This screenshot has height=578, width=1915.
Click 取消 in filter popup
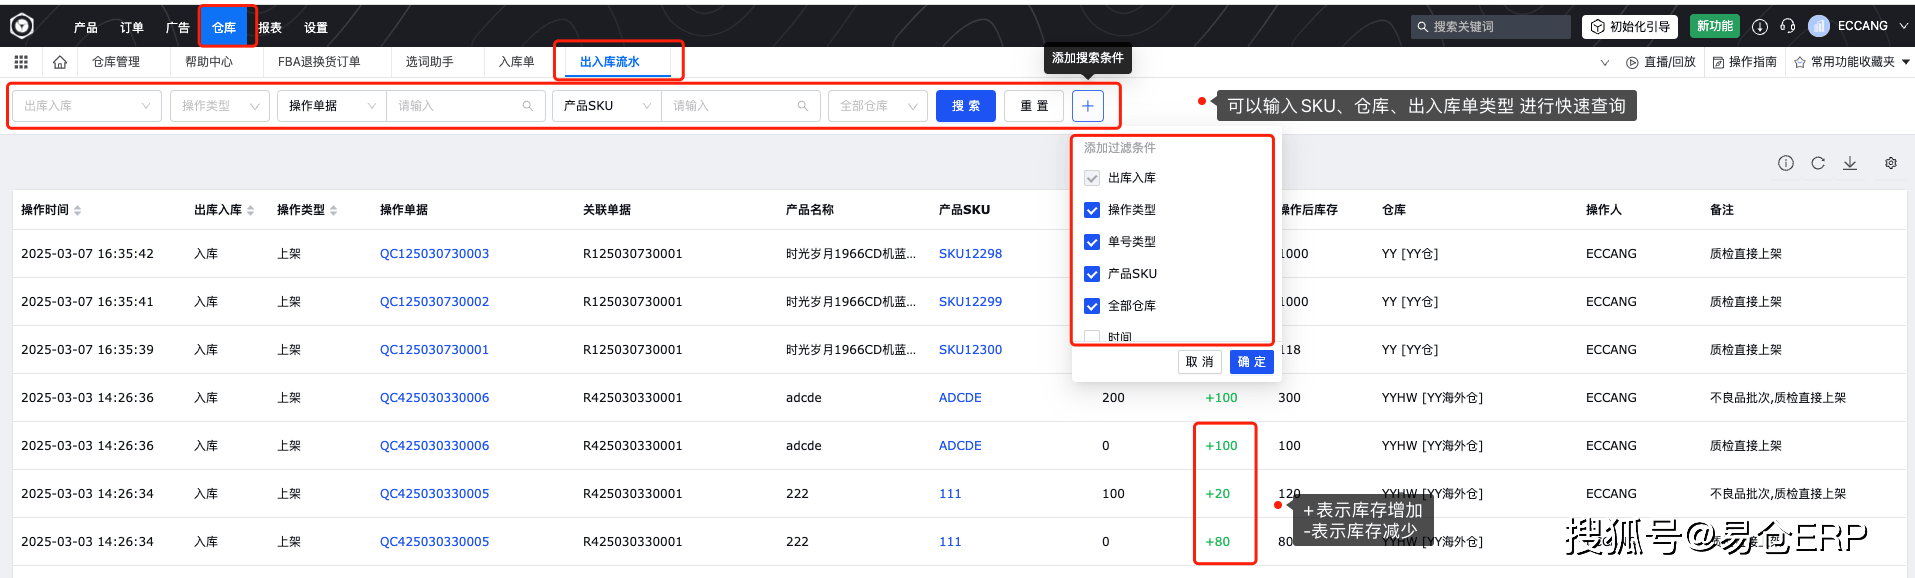(x=1200, y=362)
